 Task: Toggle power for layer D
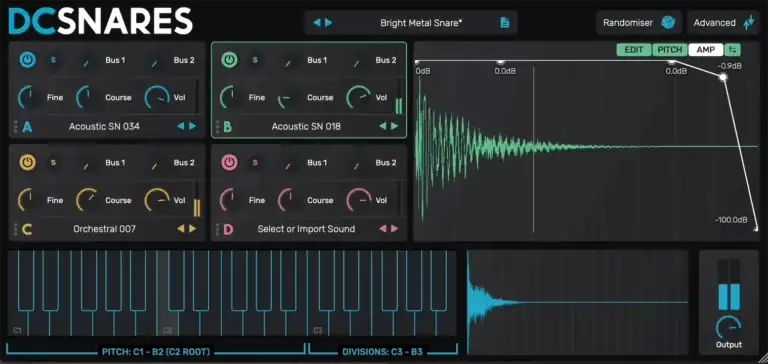pos(230,163)
